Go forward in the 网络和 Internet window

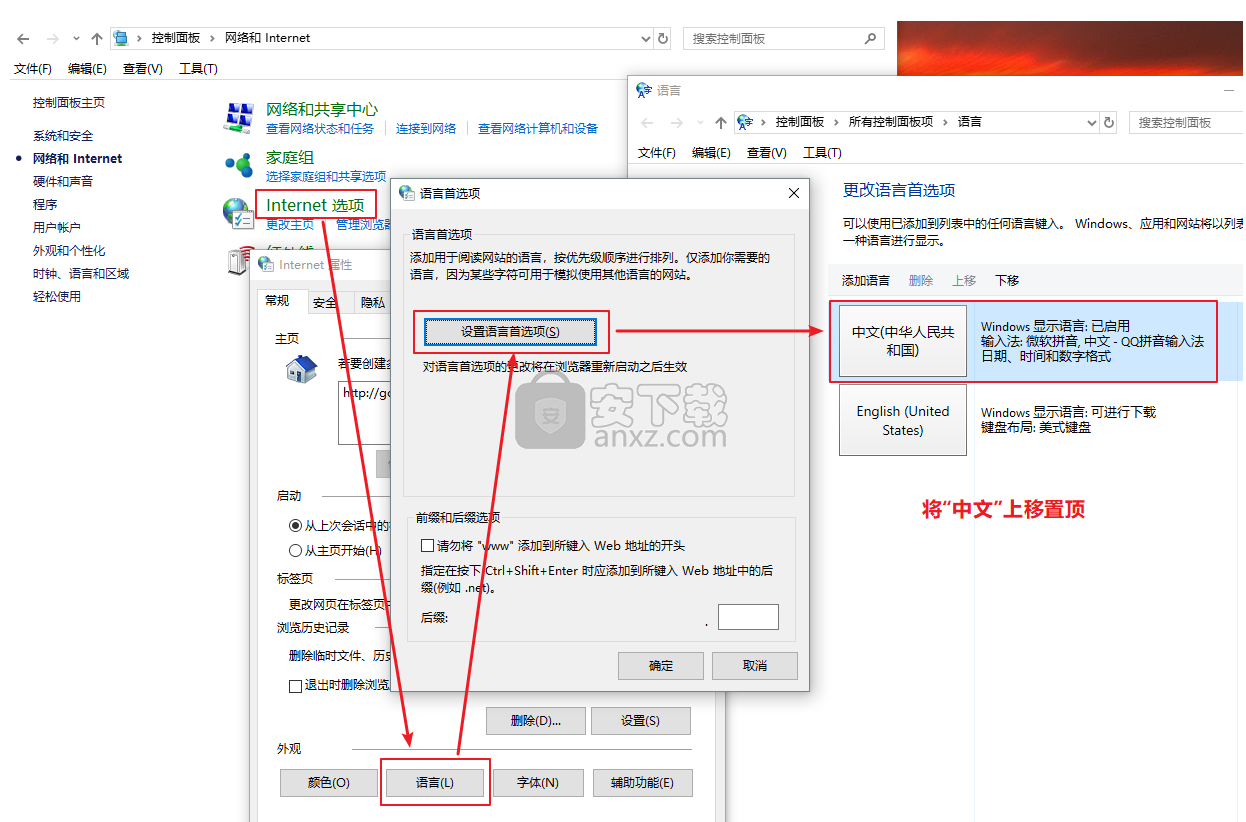[52, 39]
